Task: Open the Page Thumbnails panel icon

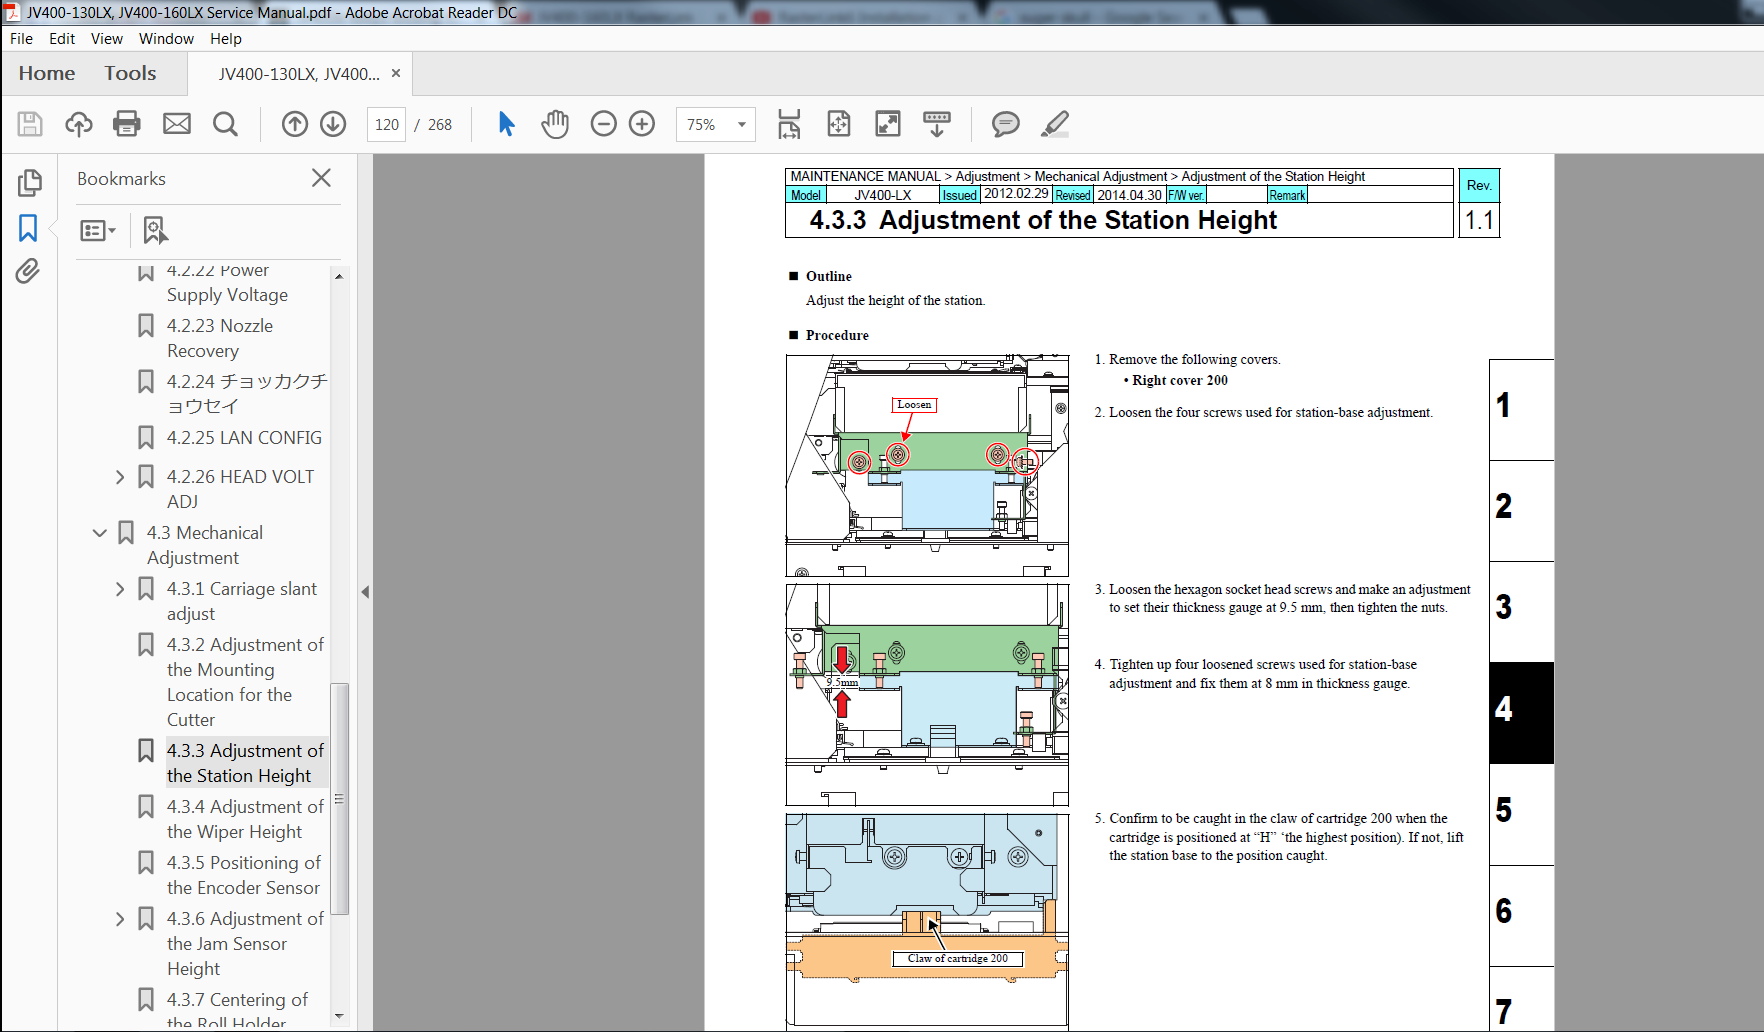Action: click(29, 183)
